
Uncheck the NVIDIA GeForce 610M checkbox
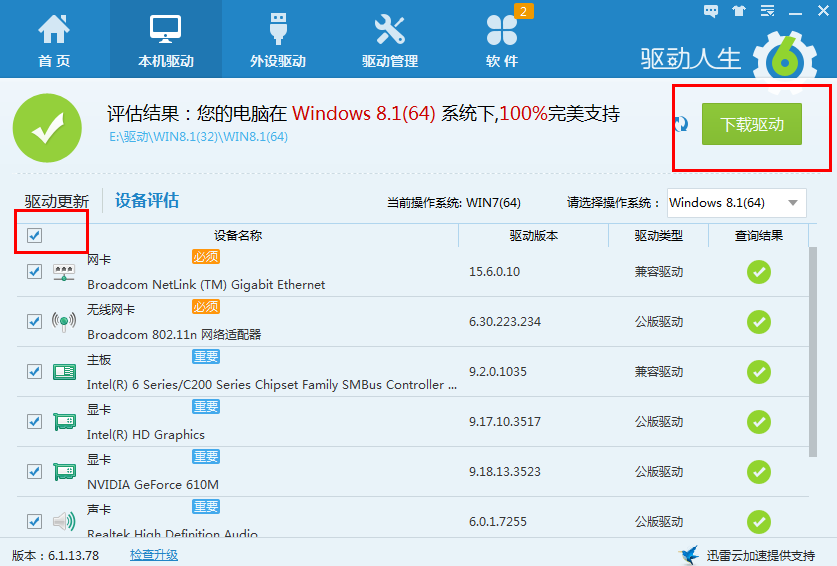[35, 471]
